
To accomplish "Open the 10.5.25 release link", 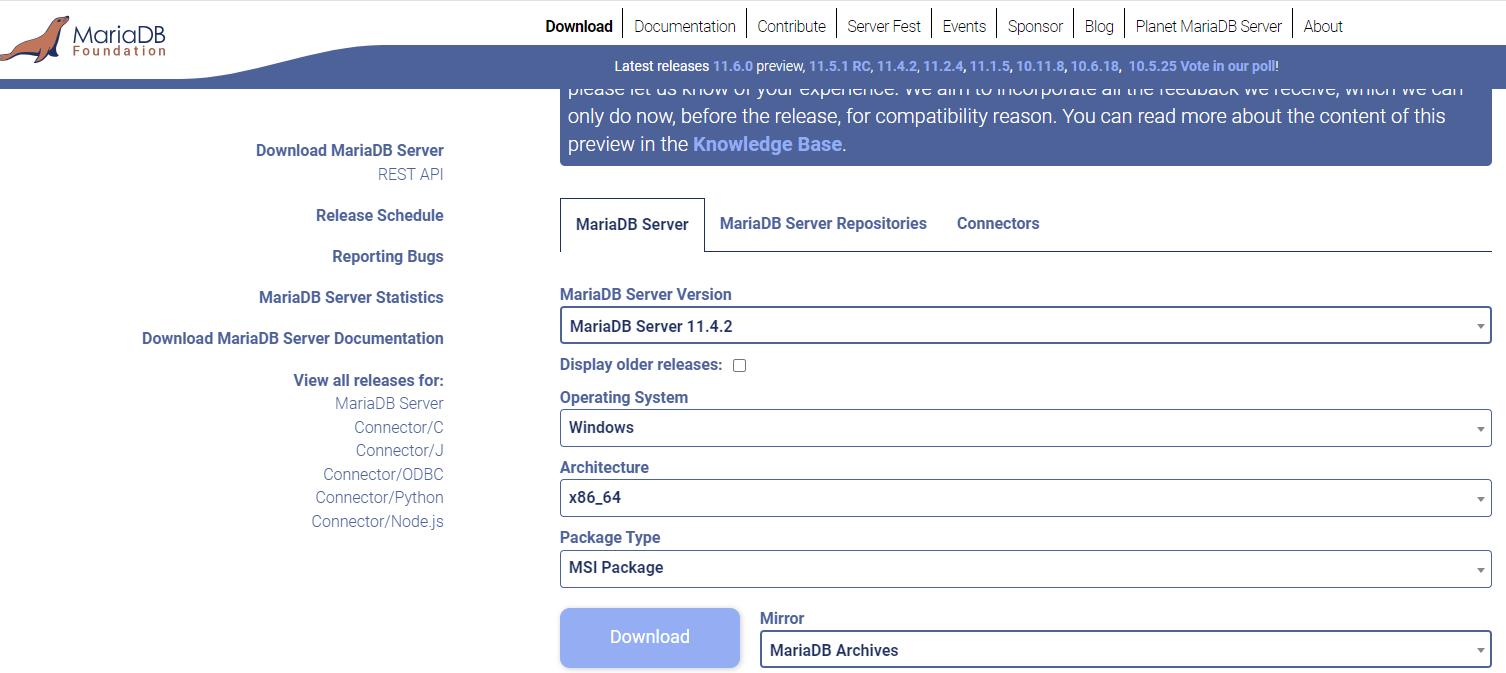I will coord(1152,66).
